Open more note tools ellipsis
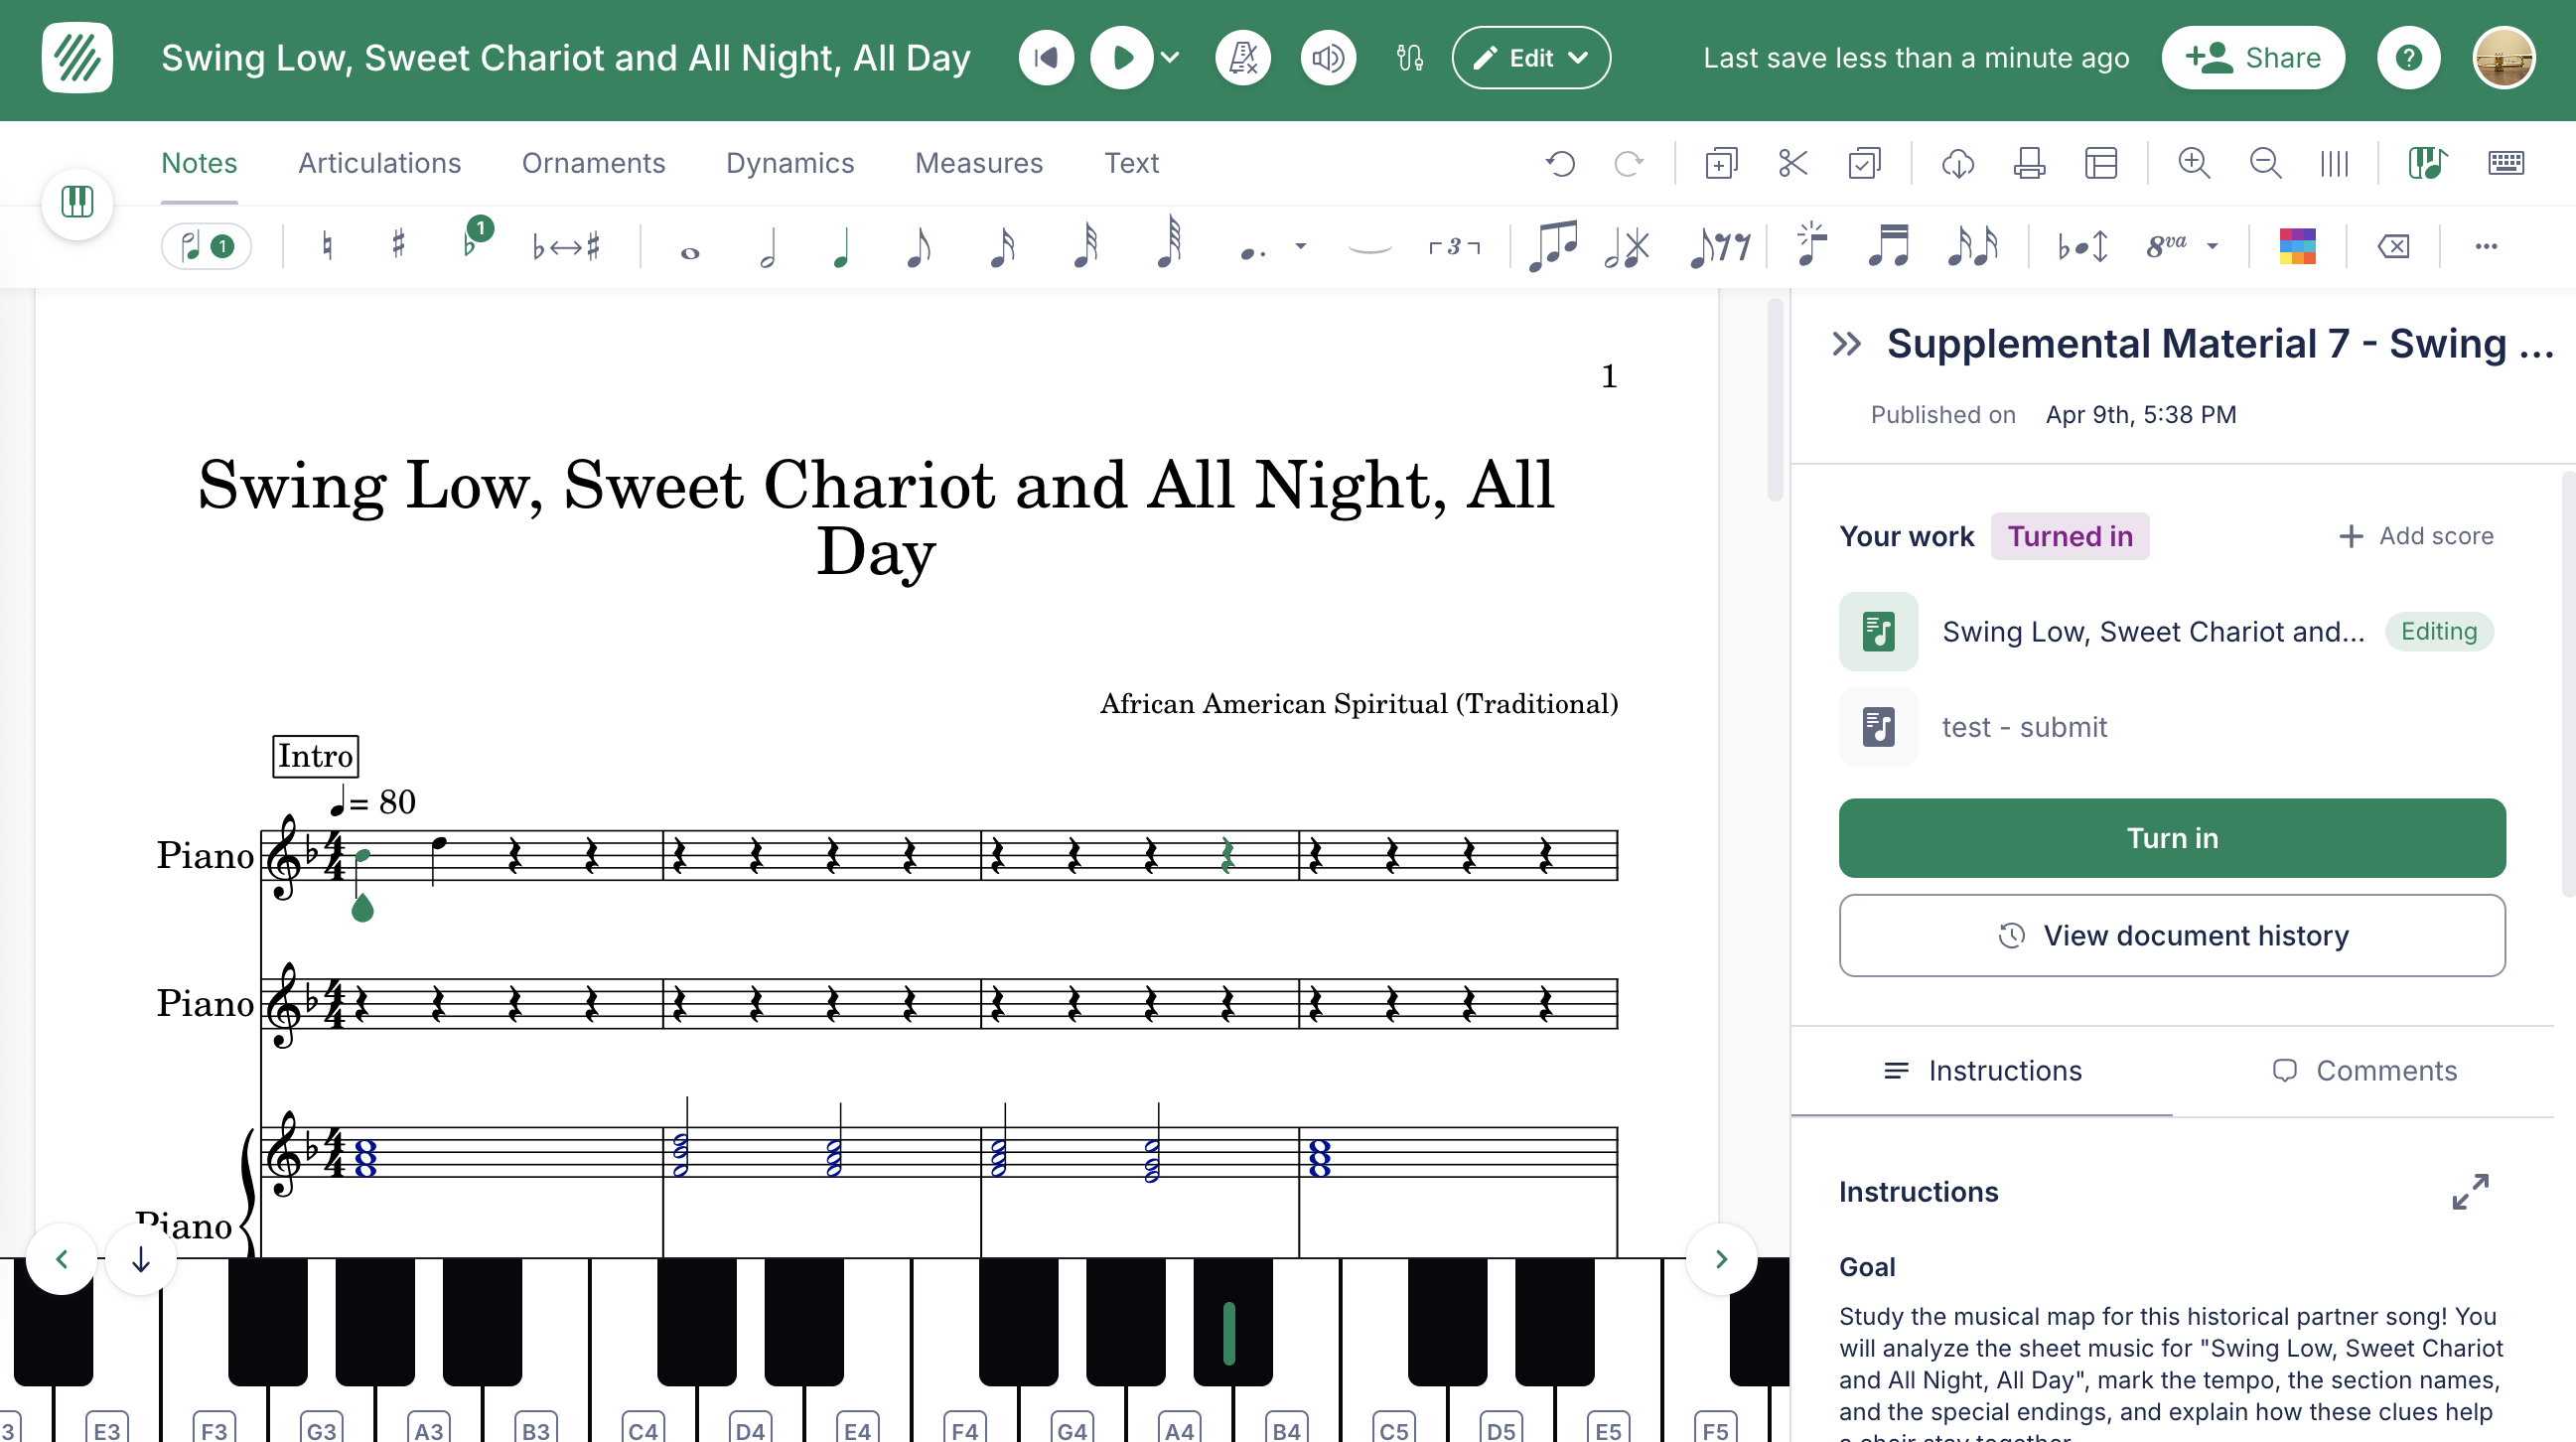 (2486, 246)
